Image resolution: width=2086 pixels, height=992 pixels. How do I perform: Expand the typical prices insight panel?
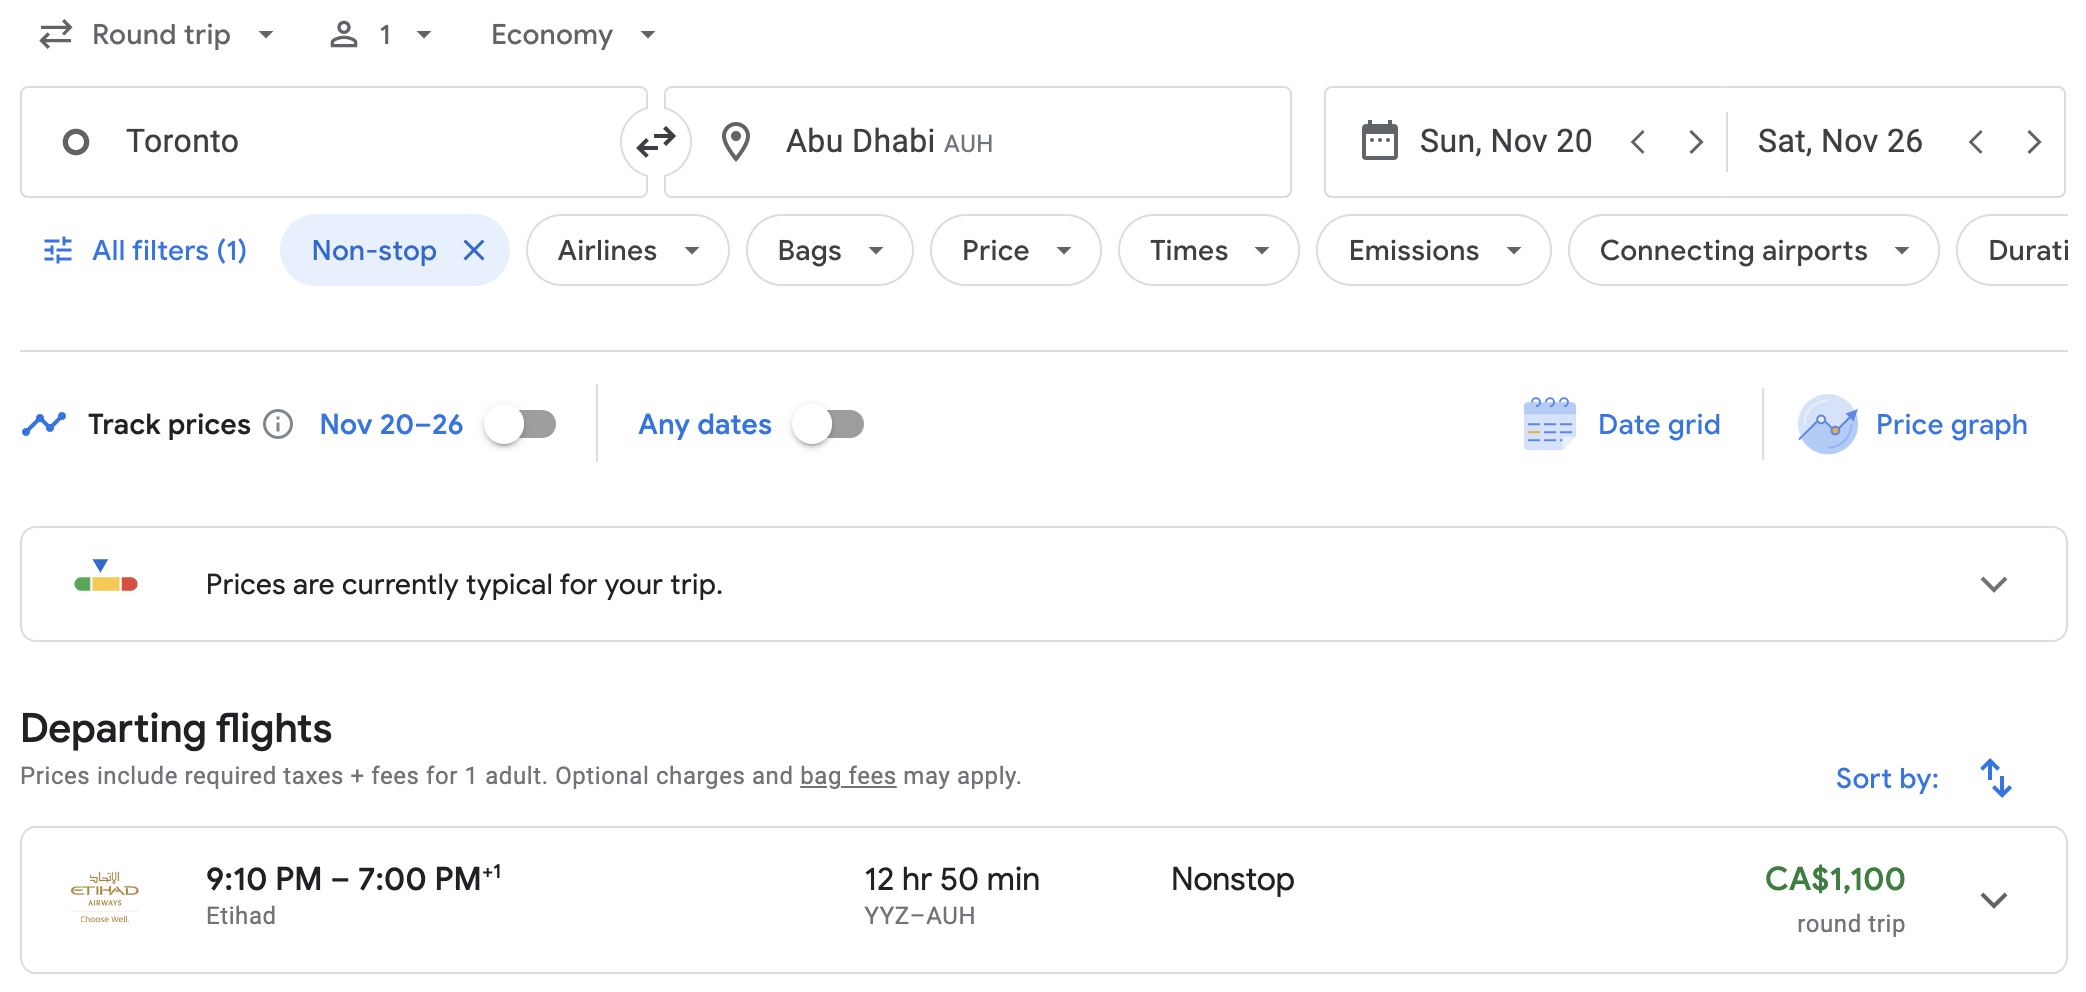click(1993, 584)
